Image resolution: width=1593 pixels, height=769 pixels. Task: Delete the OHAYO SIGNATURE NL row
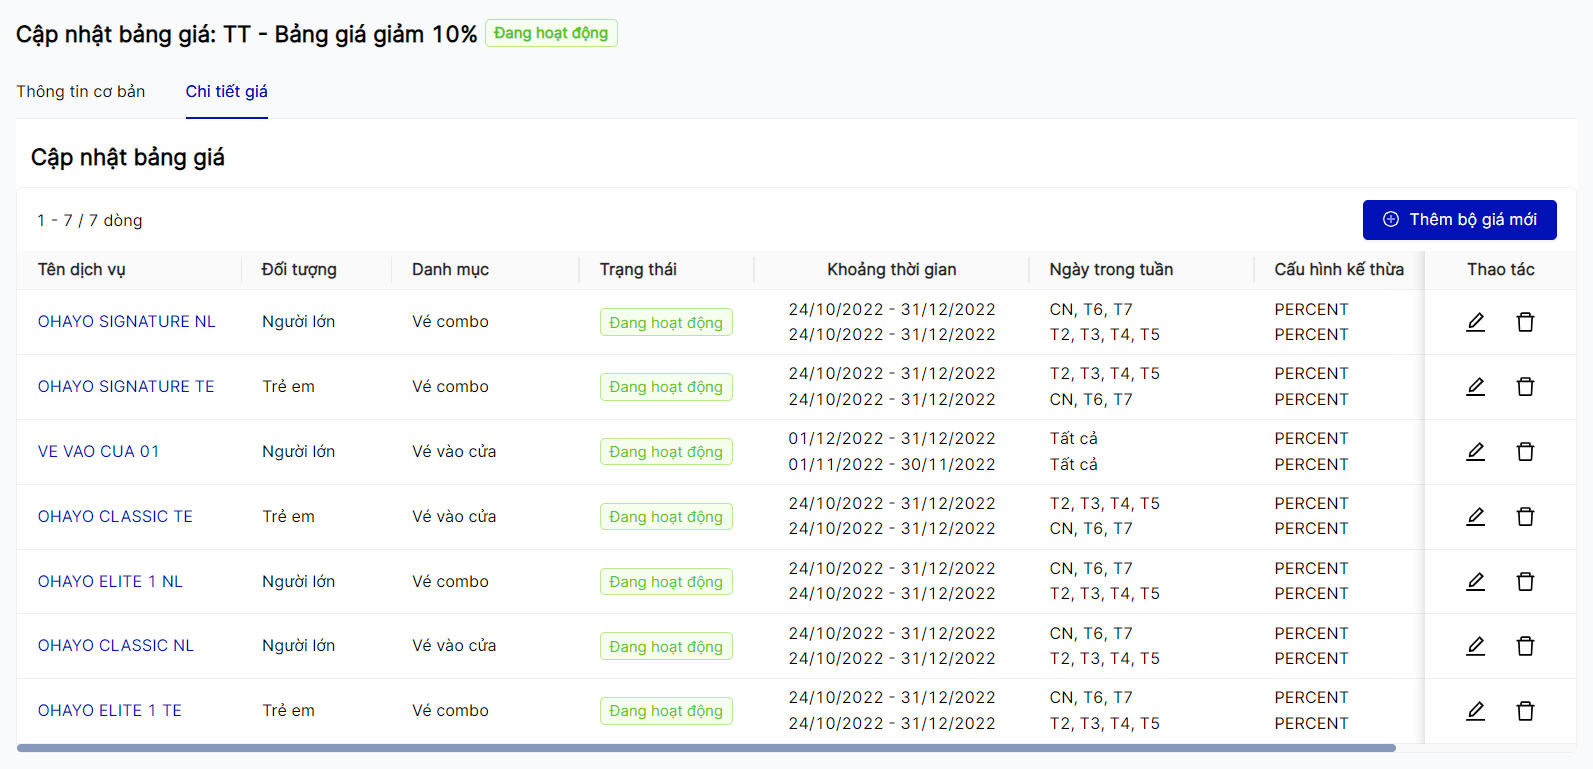tap(1525, 322)
